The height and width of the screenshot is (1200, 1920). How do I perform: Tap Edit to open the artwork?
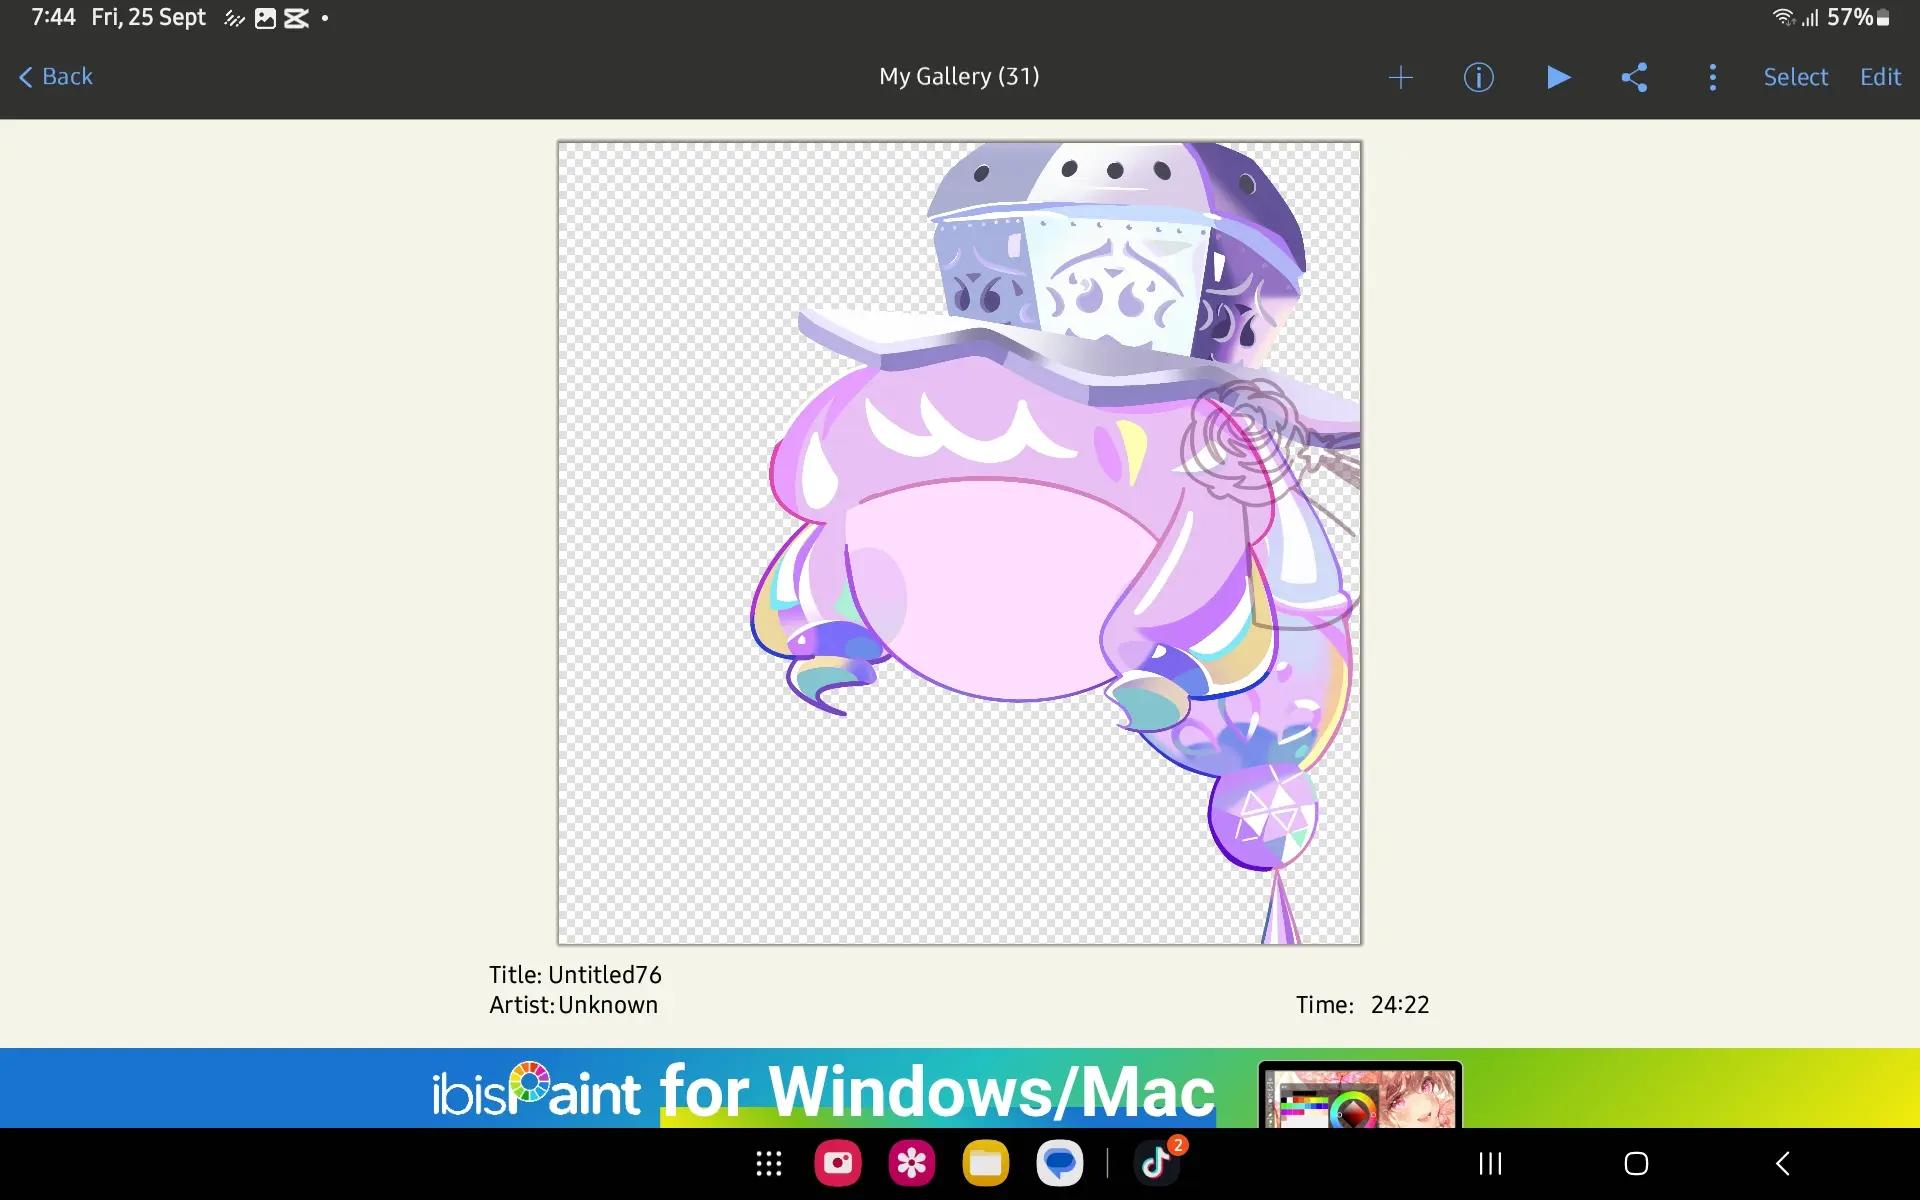pos(1880,77)
